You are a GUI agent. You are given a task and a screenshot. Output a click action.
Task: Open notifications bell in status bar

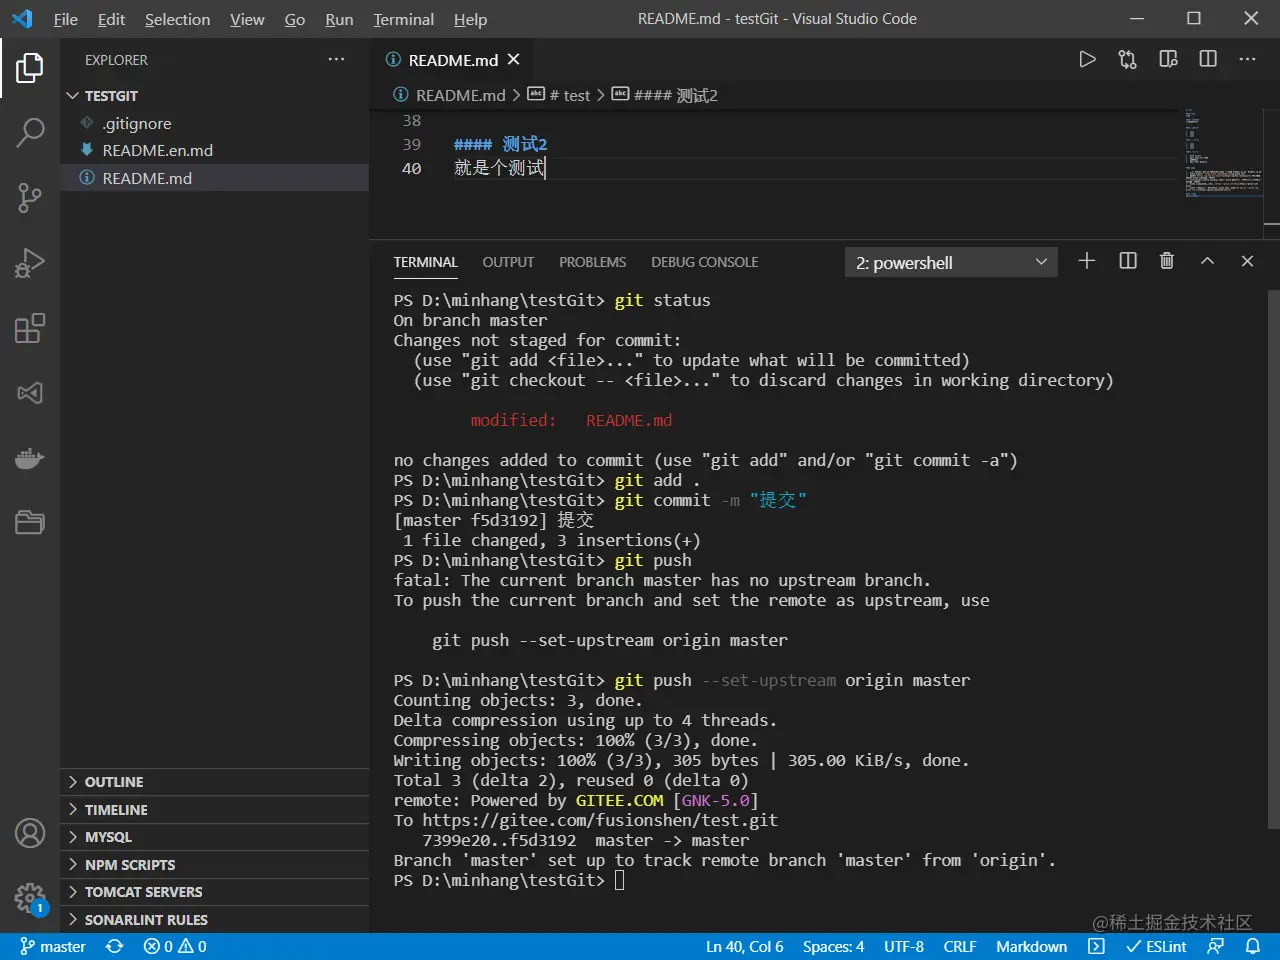coord(1252,946)
